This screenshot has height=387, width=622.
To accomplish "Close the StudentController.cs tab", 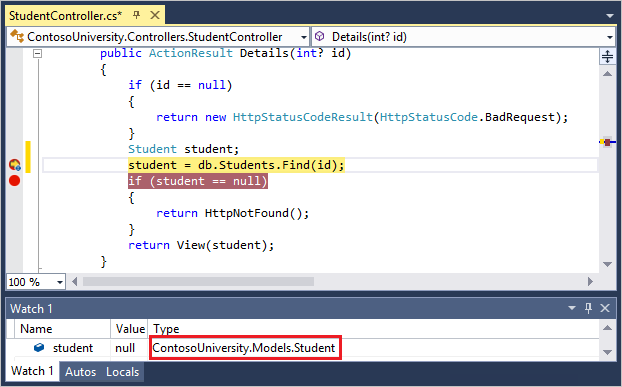I will 155,15.
